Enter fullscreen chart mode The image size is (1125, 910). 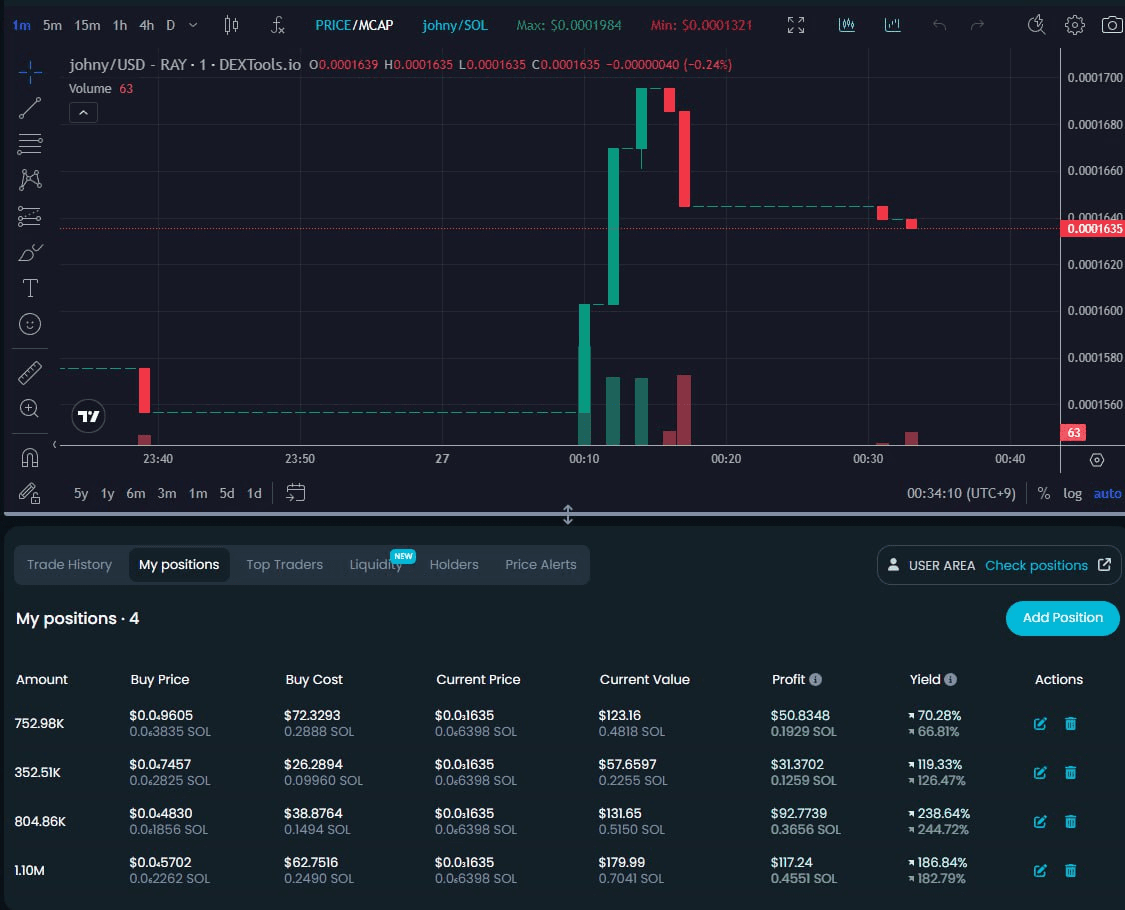click(x=796, y=25)
